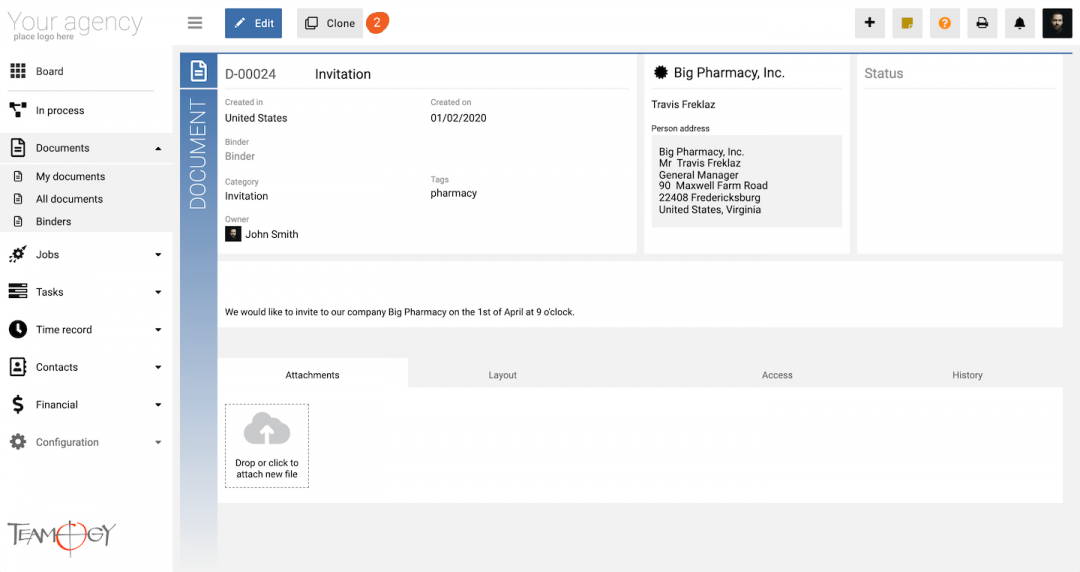Expand the Time record menu
Image resolution: width=1080 pixels, height=572 pixels.
click(158, 330)
